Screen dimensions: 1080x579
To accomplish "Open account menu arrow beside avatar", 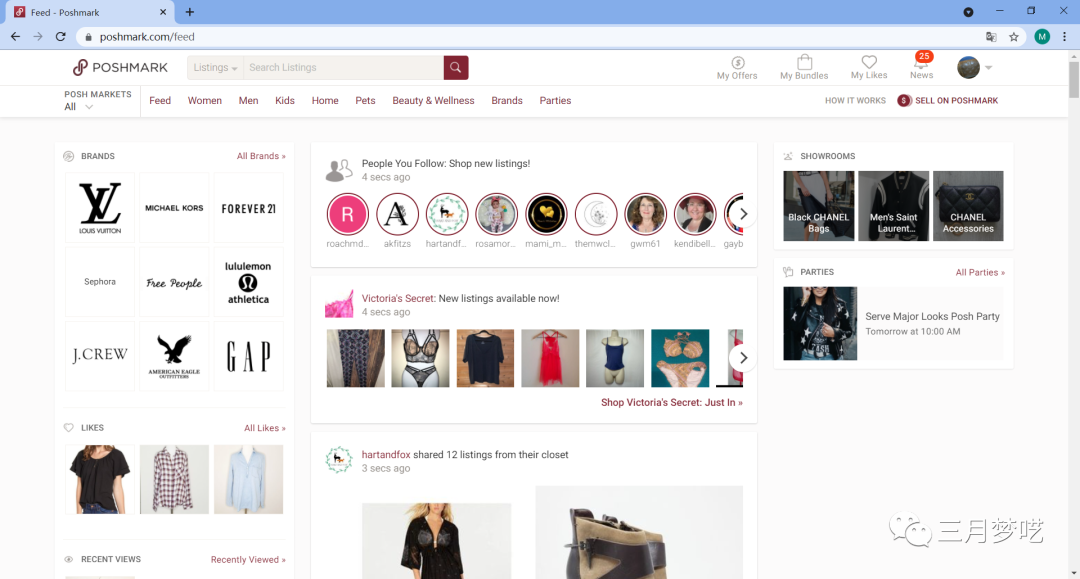I will 988,67.
